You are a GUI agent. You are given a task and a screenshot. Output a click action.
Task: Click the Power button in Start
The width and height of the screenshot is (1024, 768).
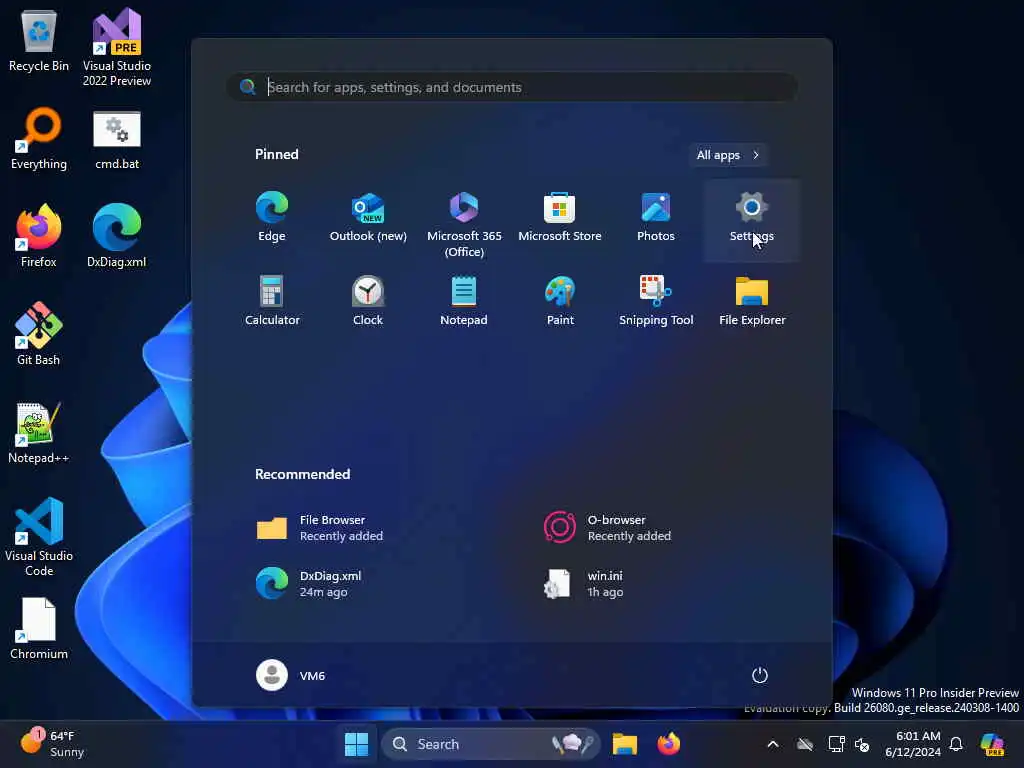click(760, 675)
